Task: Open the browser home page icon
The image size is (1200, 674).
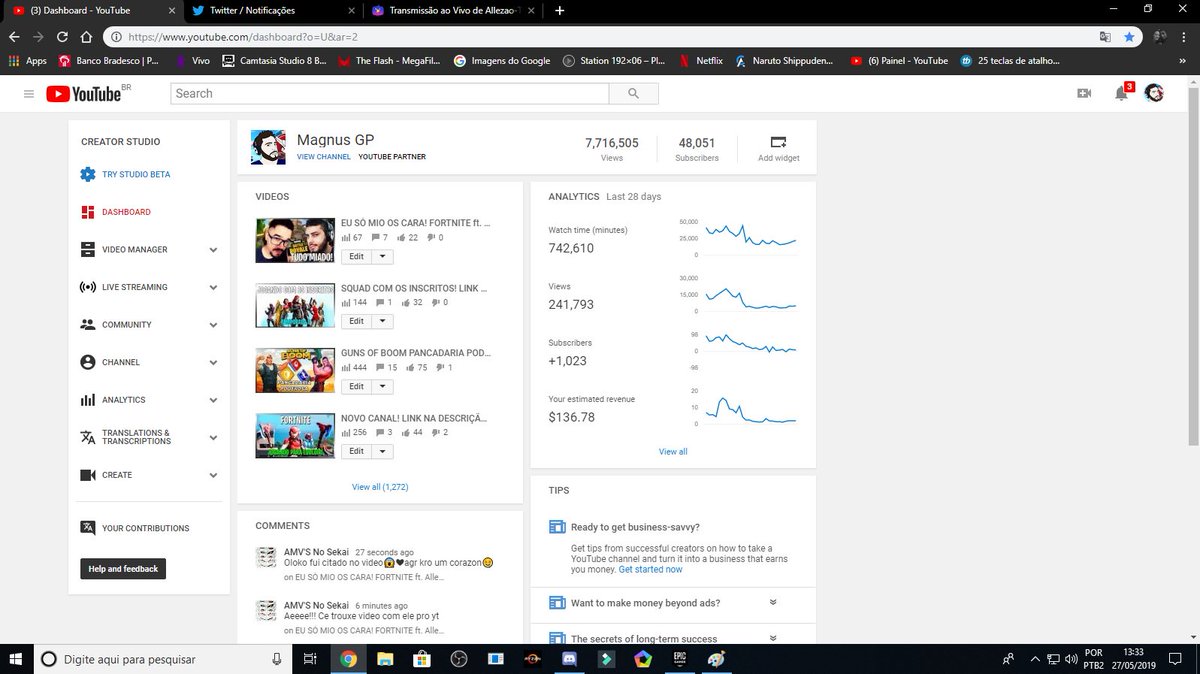Action: tap(87, 36)
